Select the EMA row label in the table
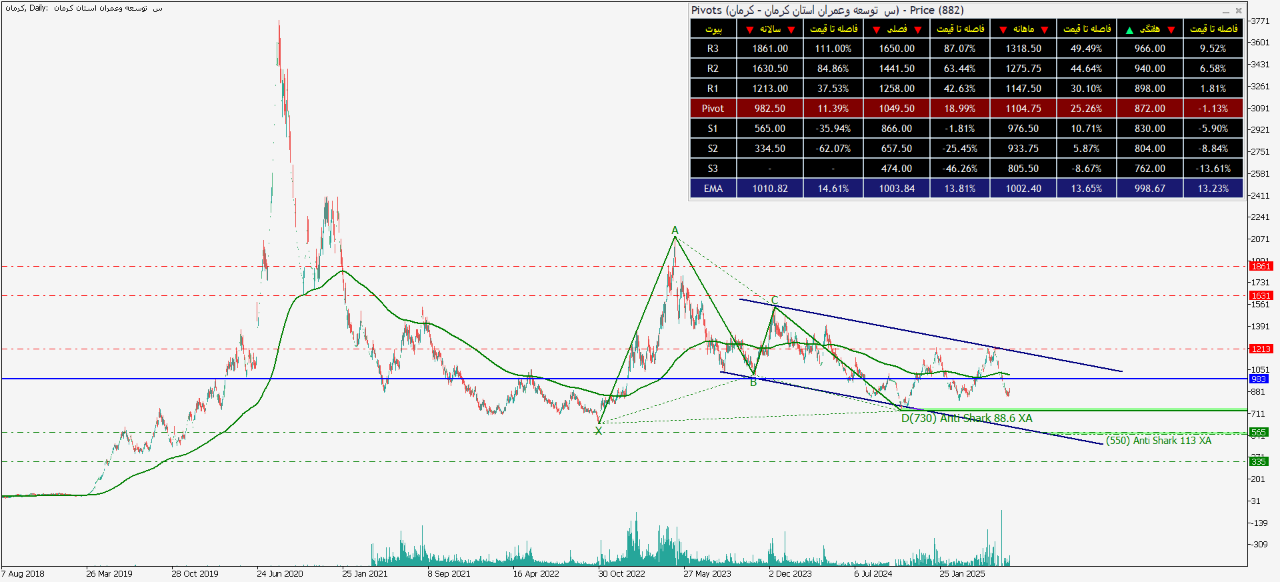 pos(712,187)
